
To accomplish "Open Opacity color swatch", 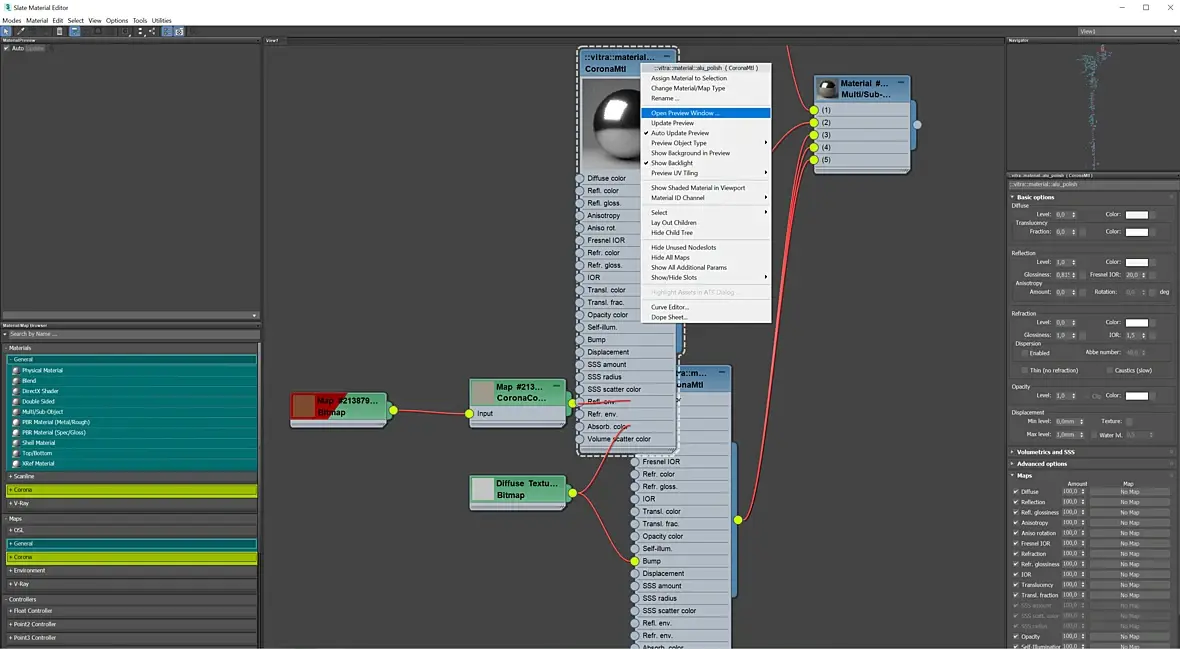I will (x=1136, y=396).
